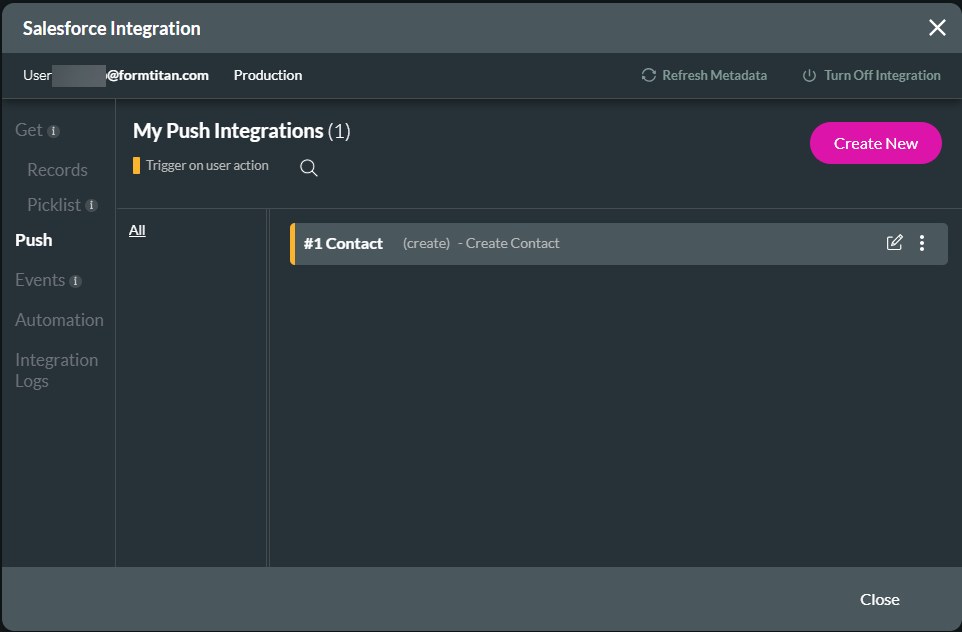Click the Create New button
The width and height of the screenshot is (962, 632).
coord(875,143)
